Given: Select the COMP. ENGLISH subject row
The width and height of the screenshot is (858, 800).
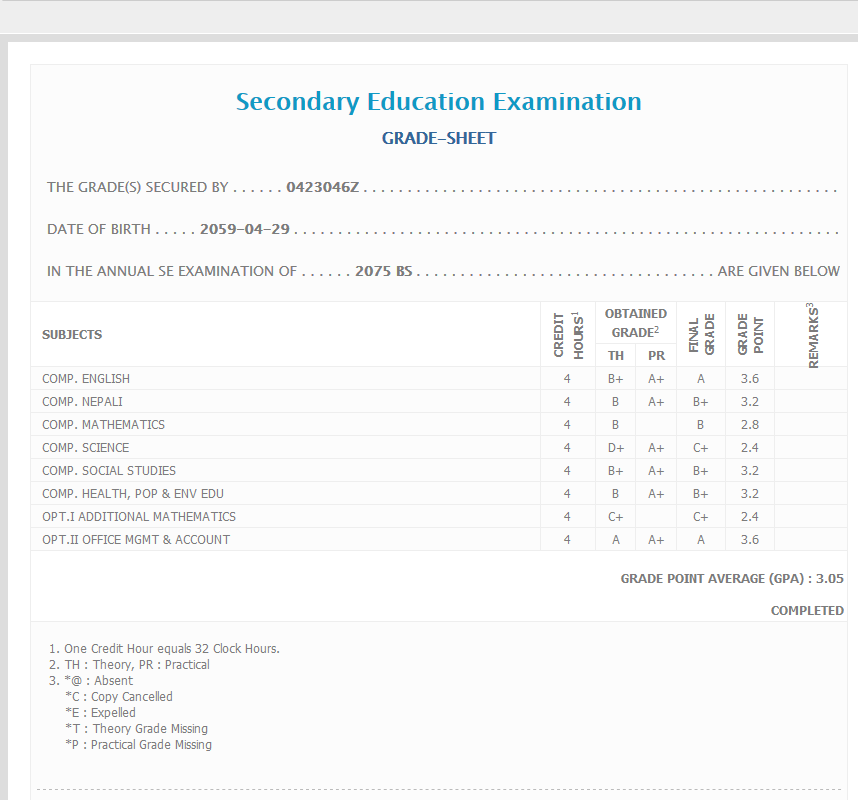Looking at the screenshot, I should 86,379.
